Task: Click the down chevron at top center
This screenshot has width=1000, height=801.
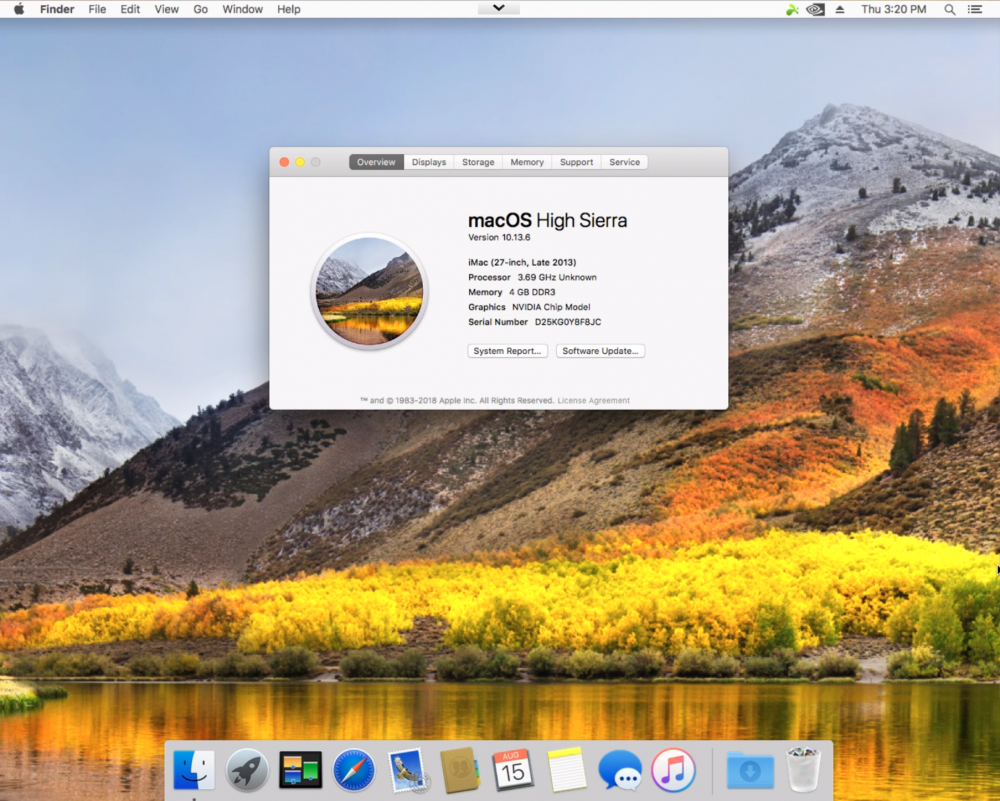Action: click(x=499, y=8)
